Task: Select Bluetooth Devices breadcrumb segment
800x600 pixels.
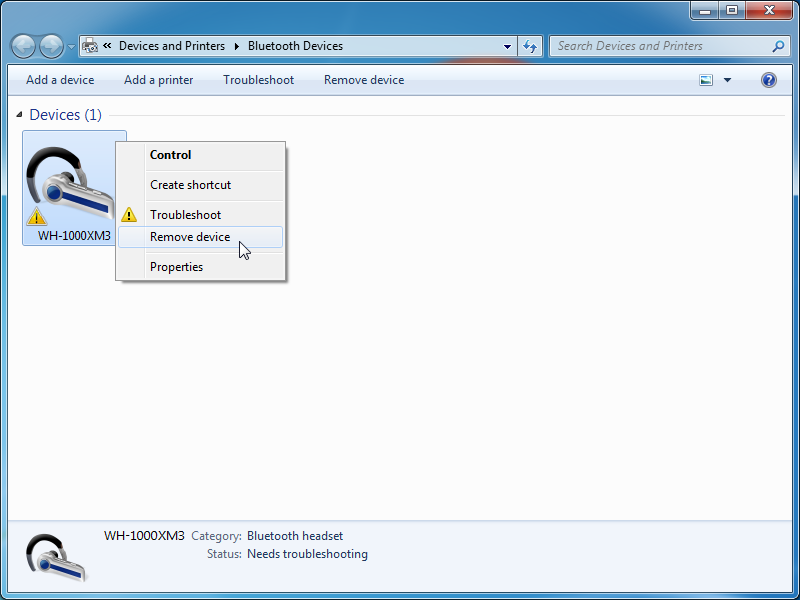Action: [295, 46]
